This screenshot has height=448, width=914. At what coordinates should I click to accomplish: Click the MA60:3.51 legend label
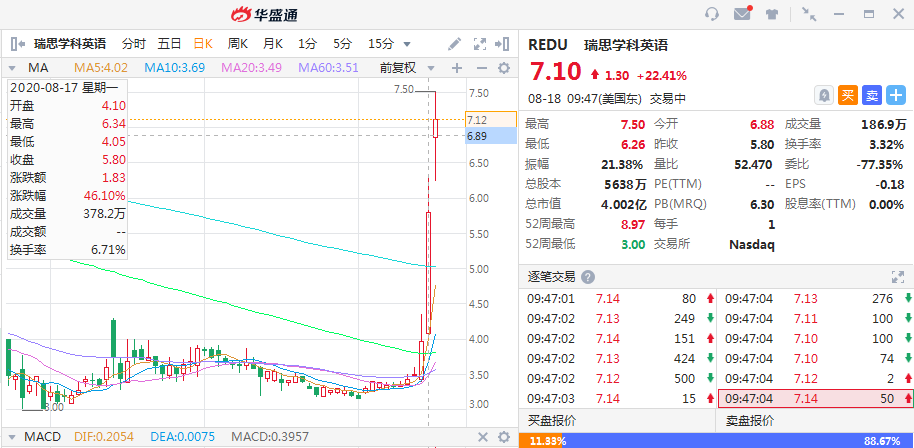(328, 68)
